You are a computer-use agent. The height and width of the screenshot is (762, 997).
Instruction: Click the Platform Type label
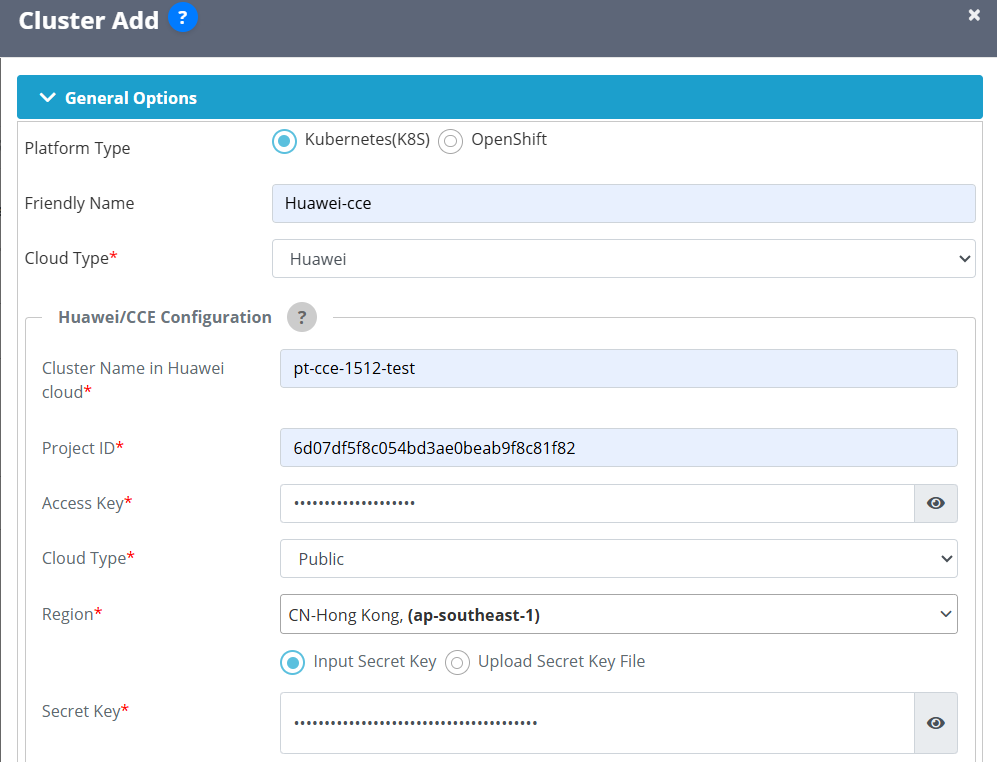(x=78, y=148)
